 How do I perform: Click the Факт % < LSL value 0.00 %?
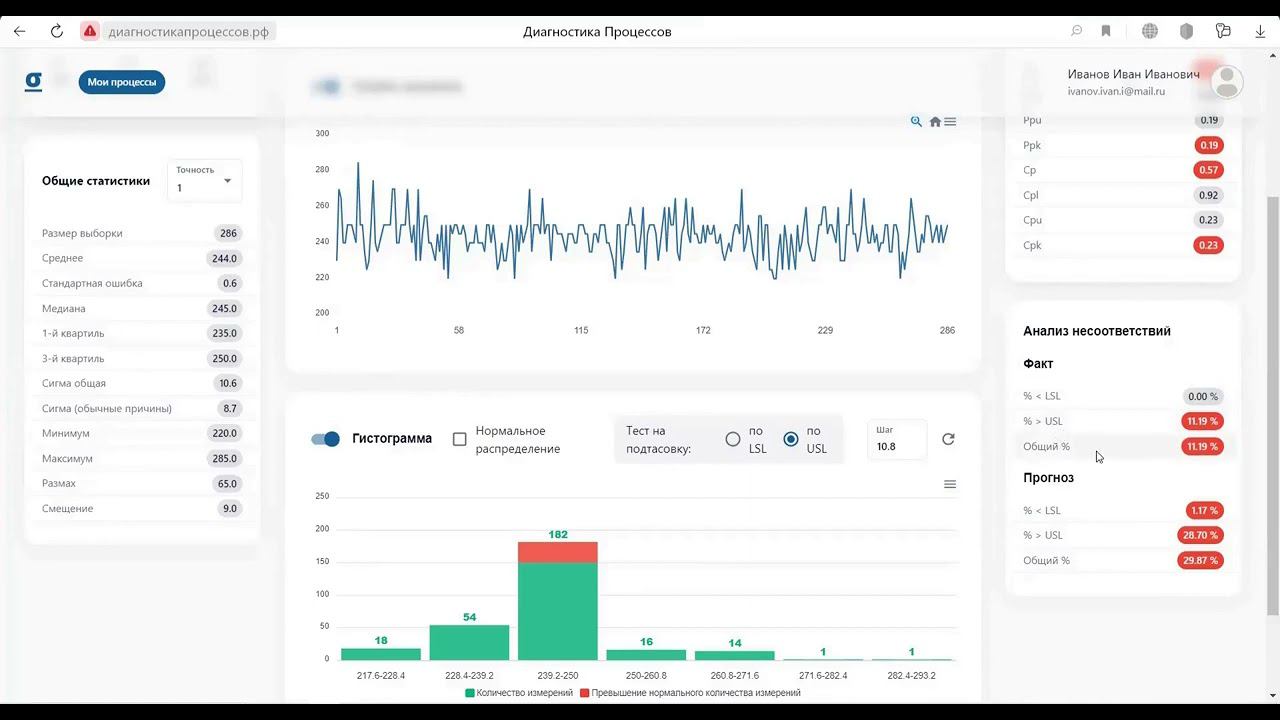[x=1203, y=396]
